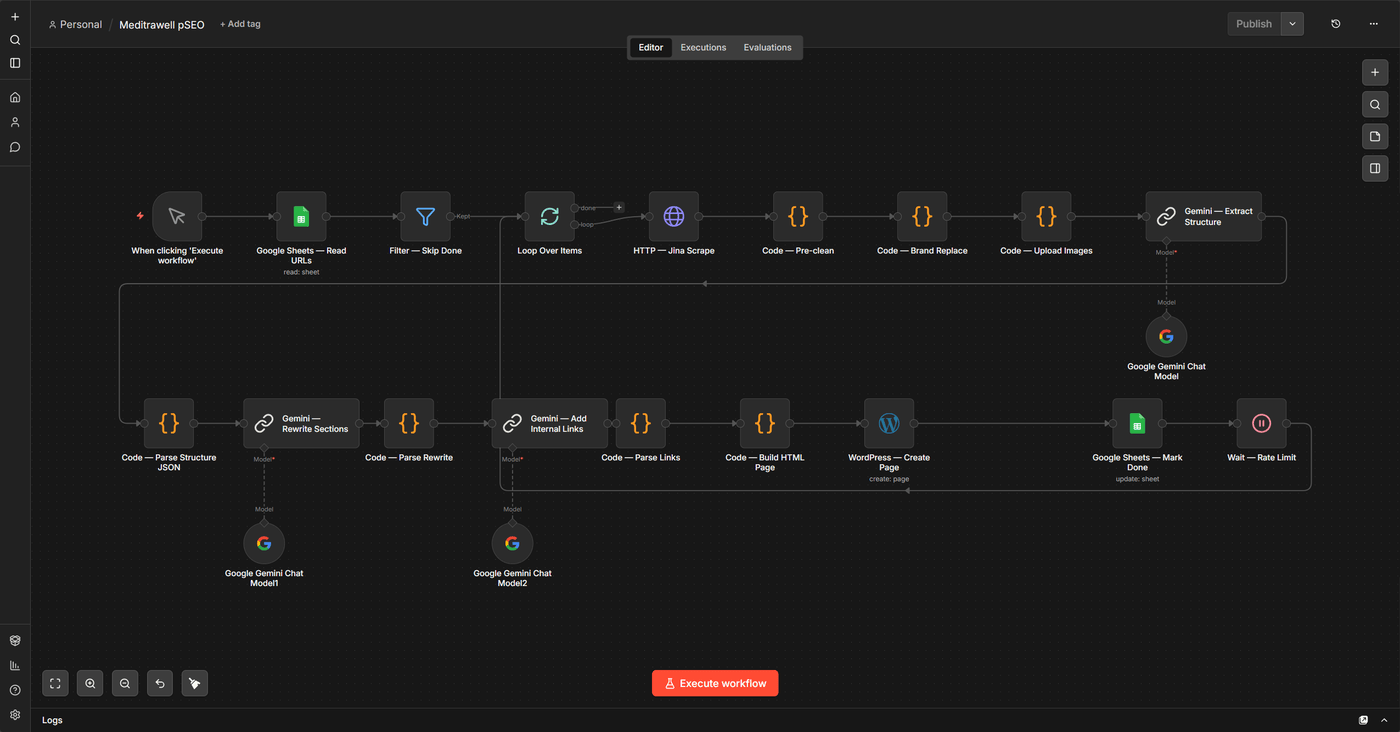Open the chat icon in sidebar

(x=15, y=147)
